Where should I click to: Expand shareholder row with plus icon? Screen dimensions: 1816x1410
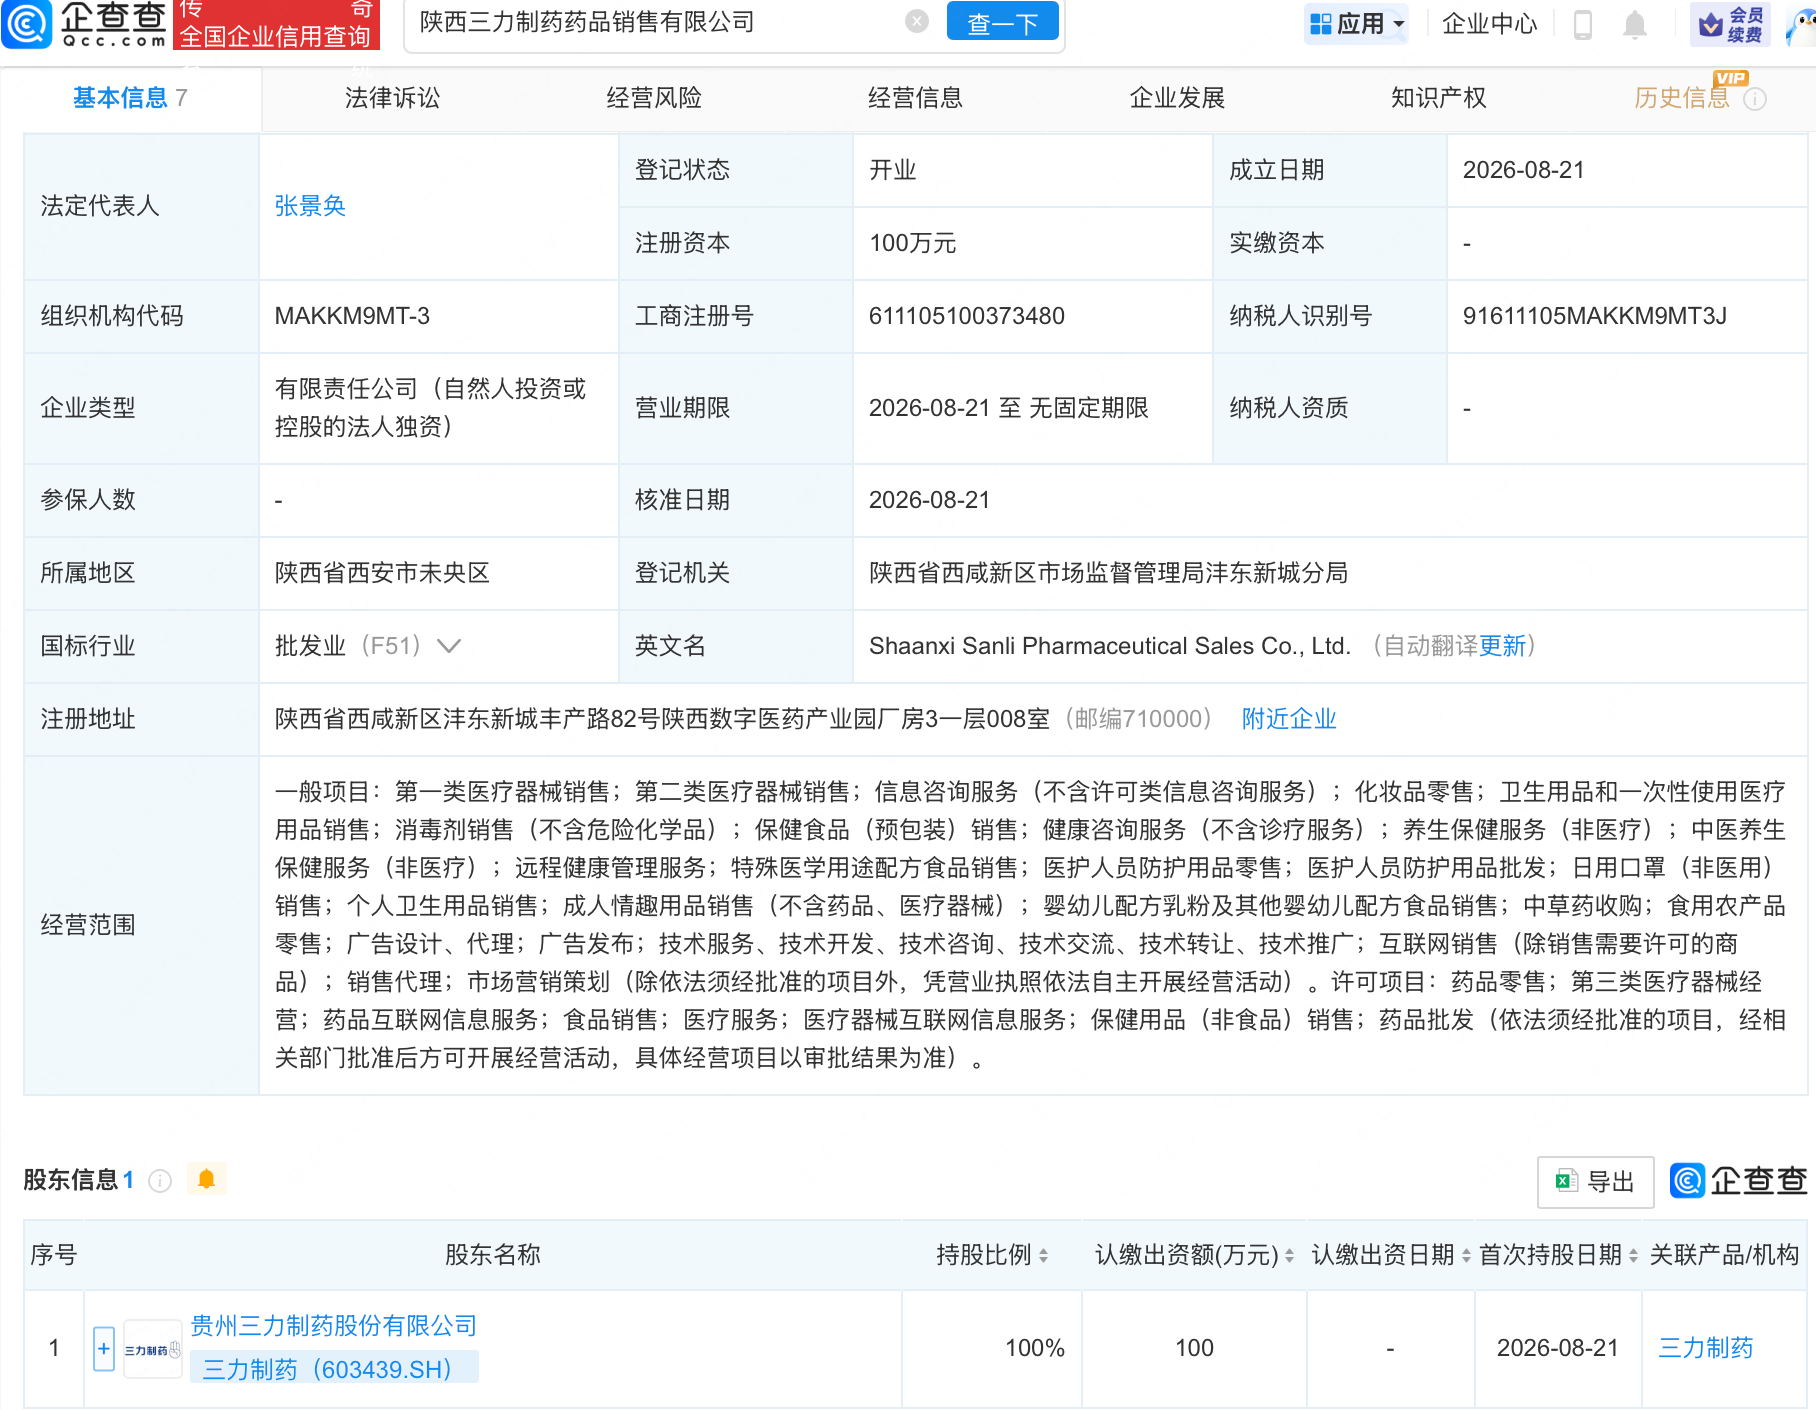tap(104, 1348)
